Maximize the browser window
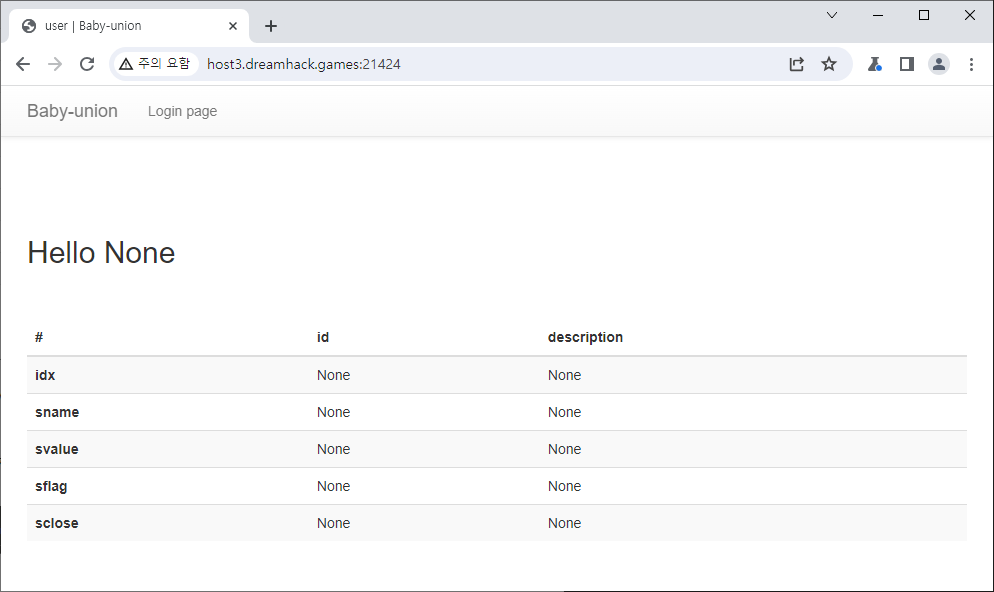Image resolution: width=994 pixels, height=592 pixels. click(x=923, y=15)
